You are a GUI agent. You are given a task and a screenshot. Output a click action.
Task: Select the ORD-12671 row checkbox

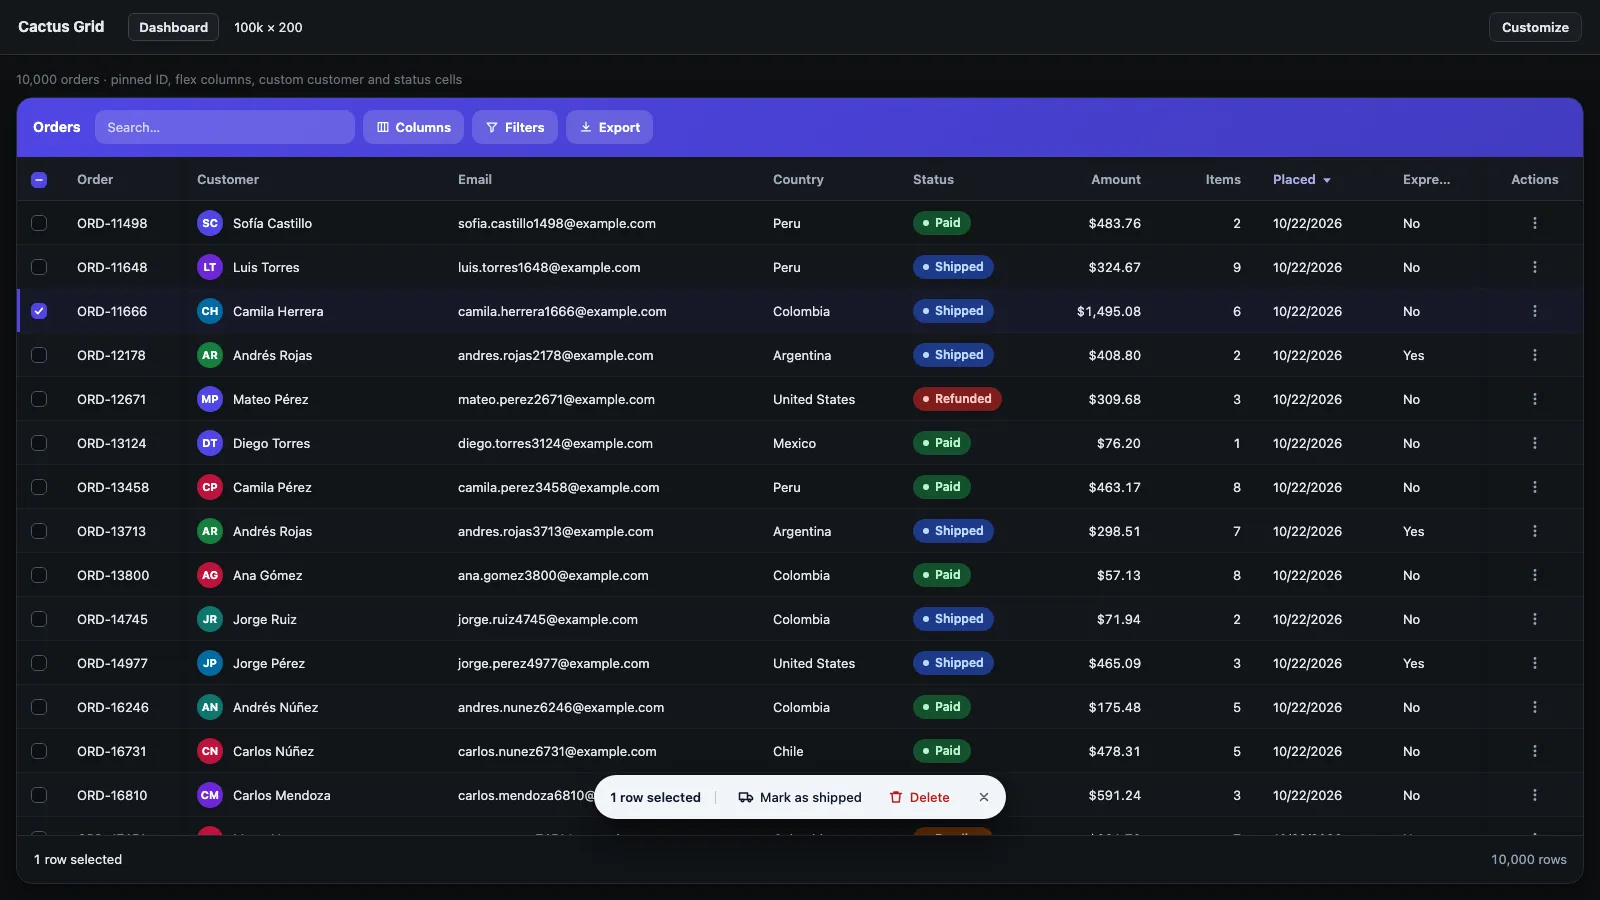[39, 399]
